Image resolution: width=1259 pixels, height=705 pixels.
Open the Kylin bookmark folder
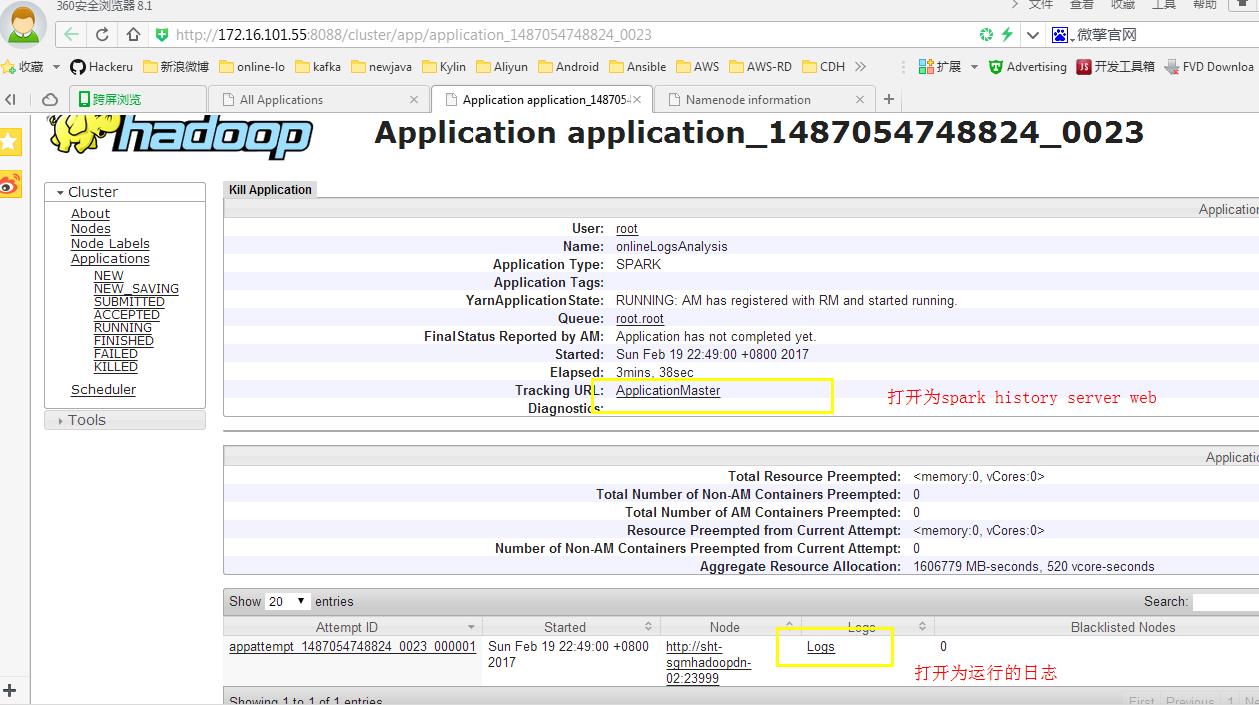click(x=444, y=67)
